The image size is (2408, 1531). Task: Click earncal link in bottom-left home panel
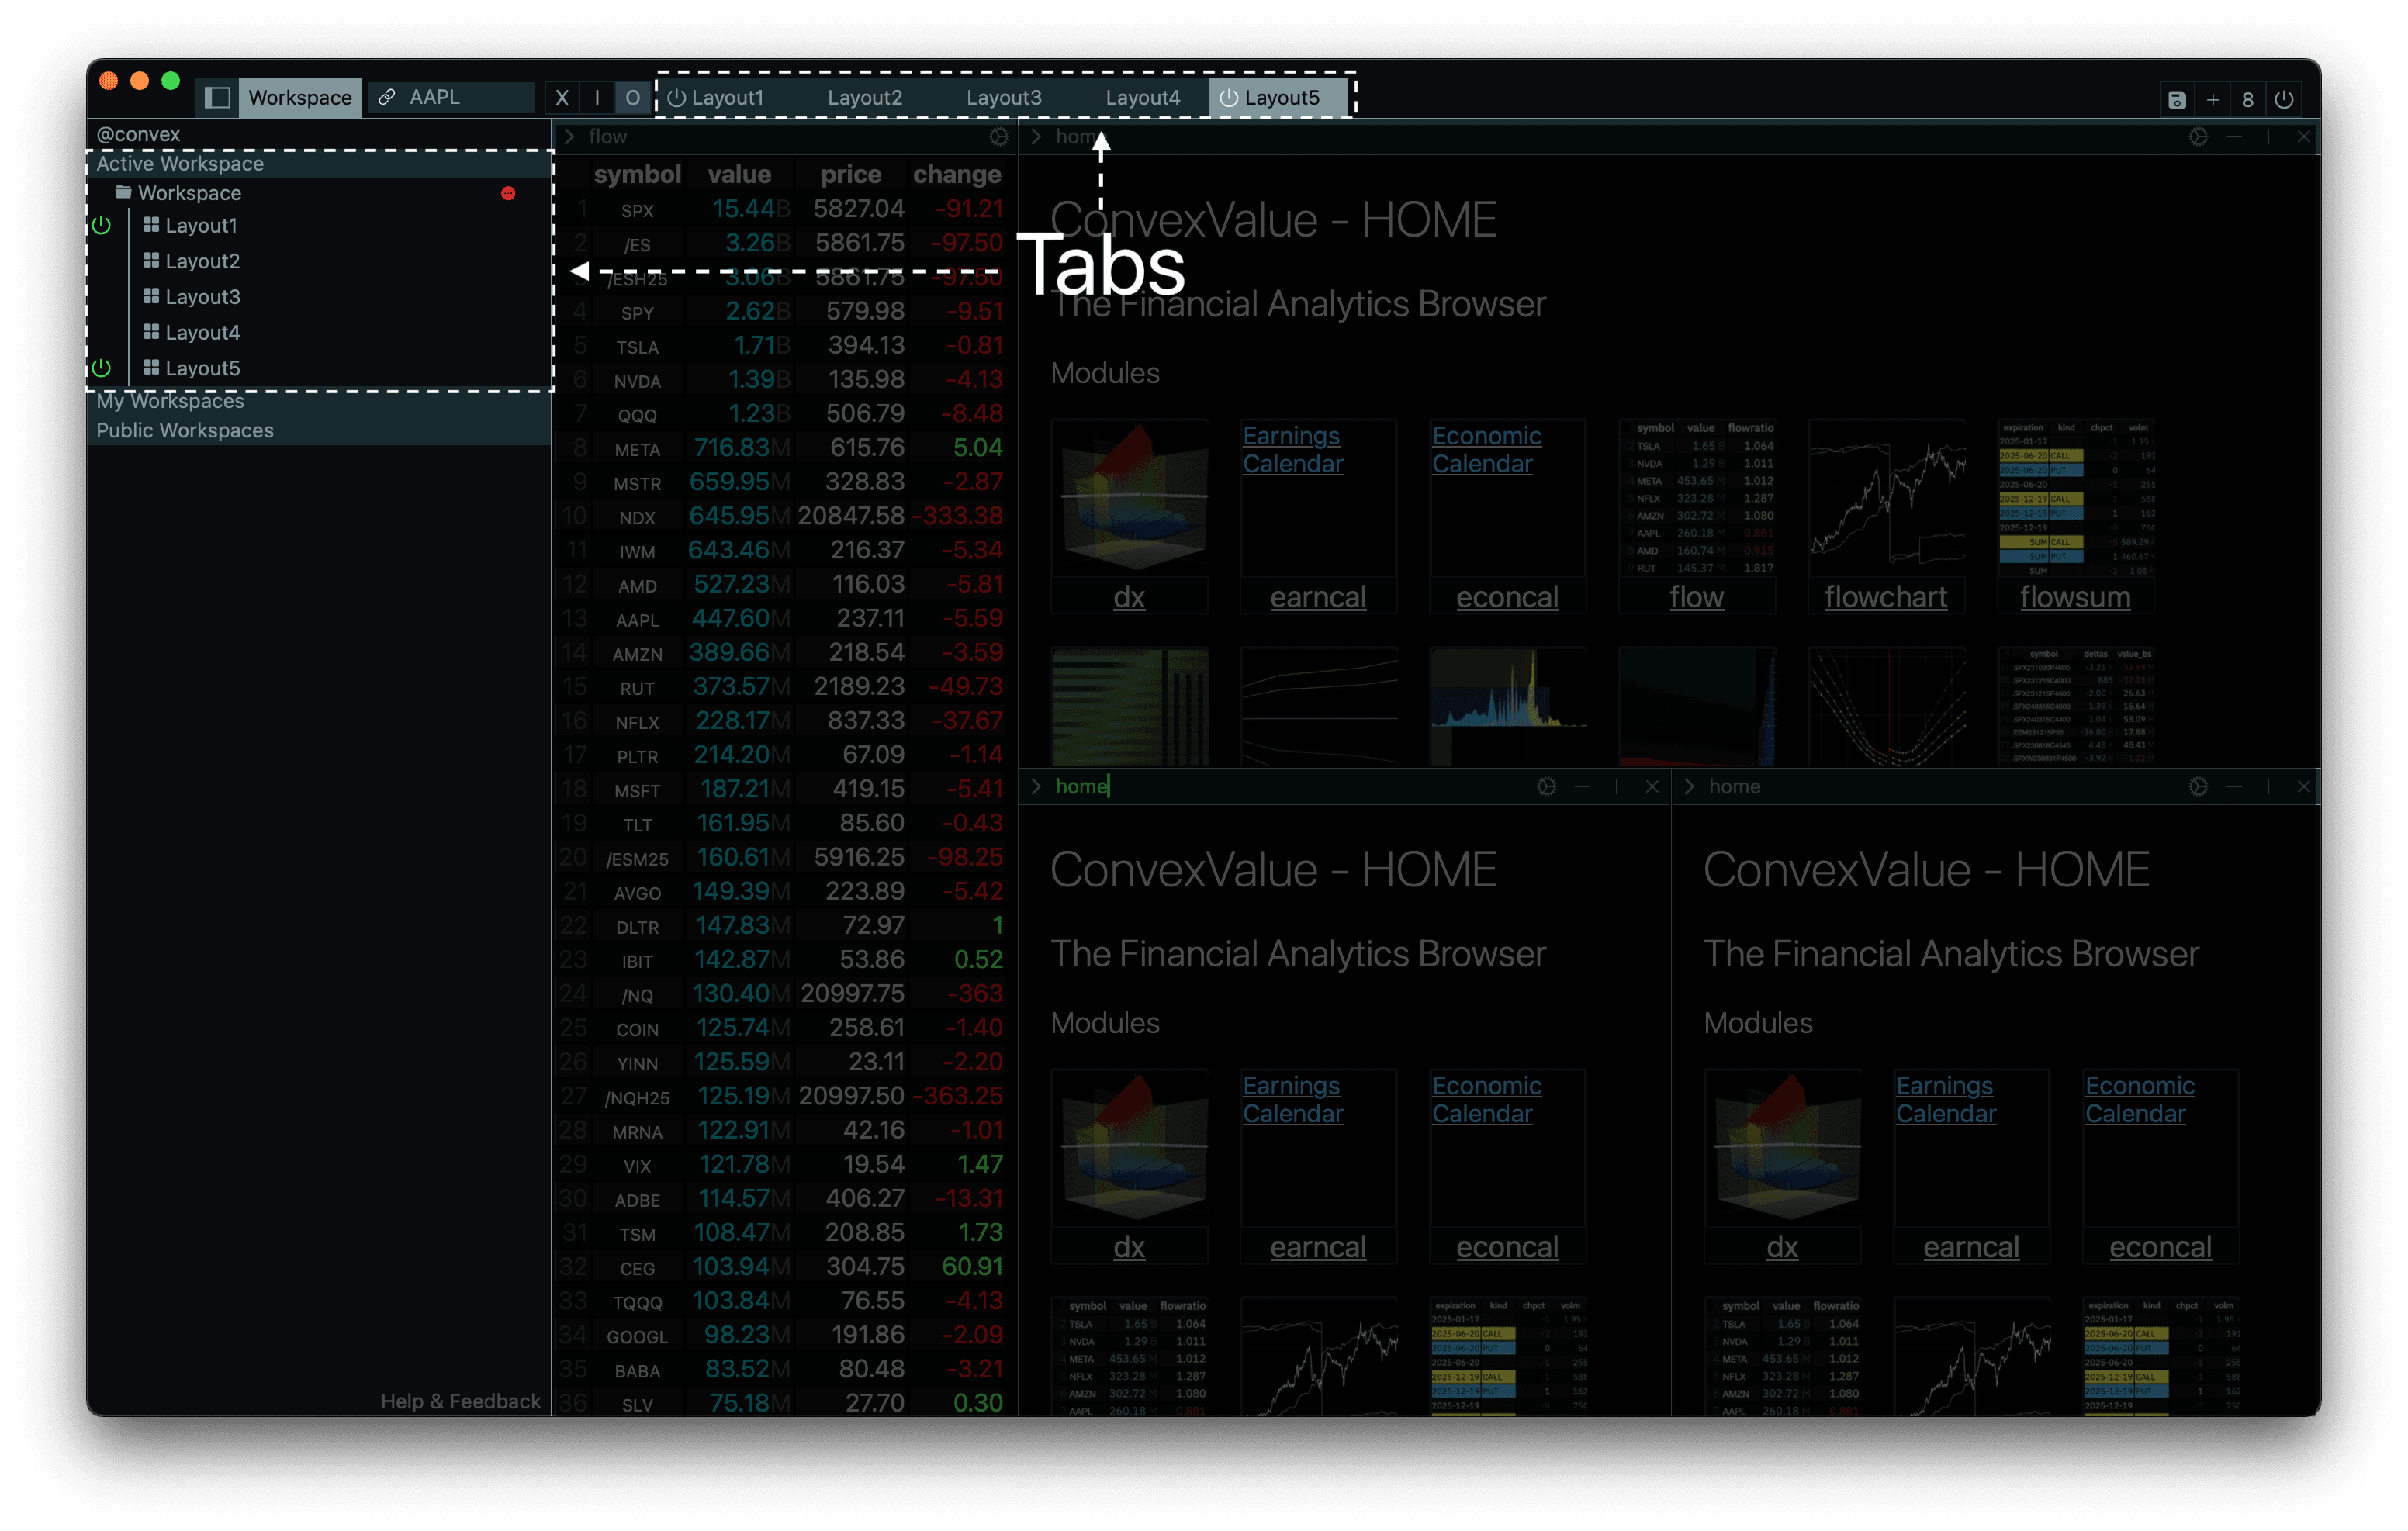pos(1318,1247)
